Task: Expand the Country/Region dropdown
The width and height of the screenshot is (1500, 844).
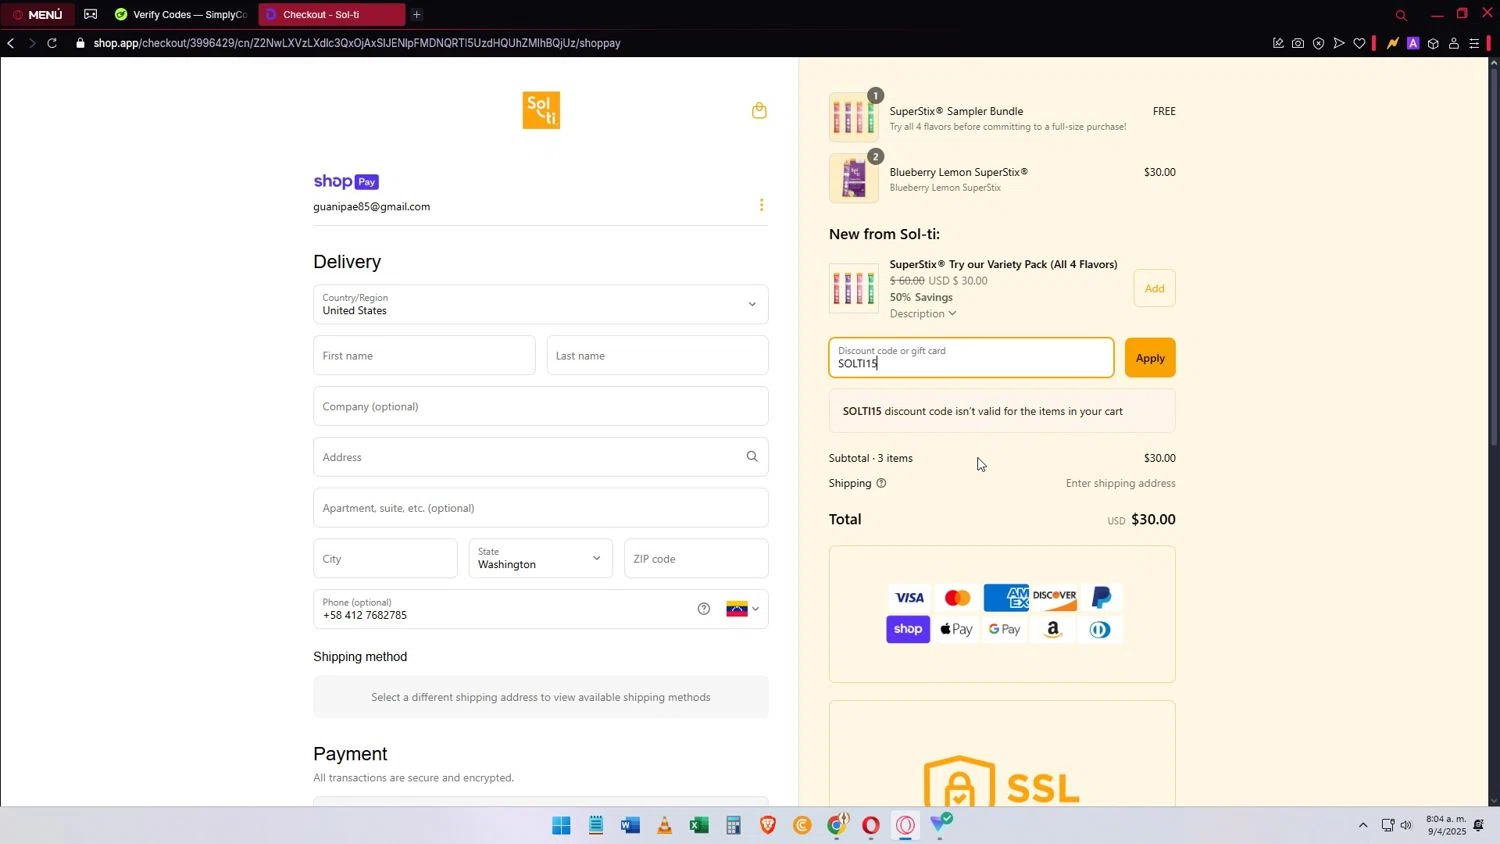Action: tap(540, 304)
